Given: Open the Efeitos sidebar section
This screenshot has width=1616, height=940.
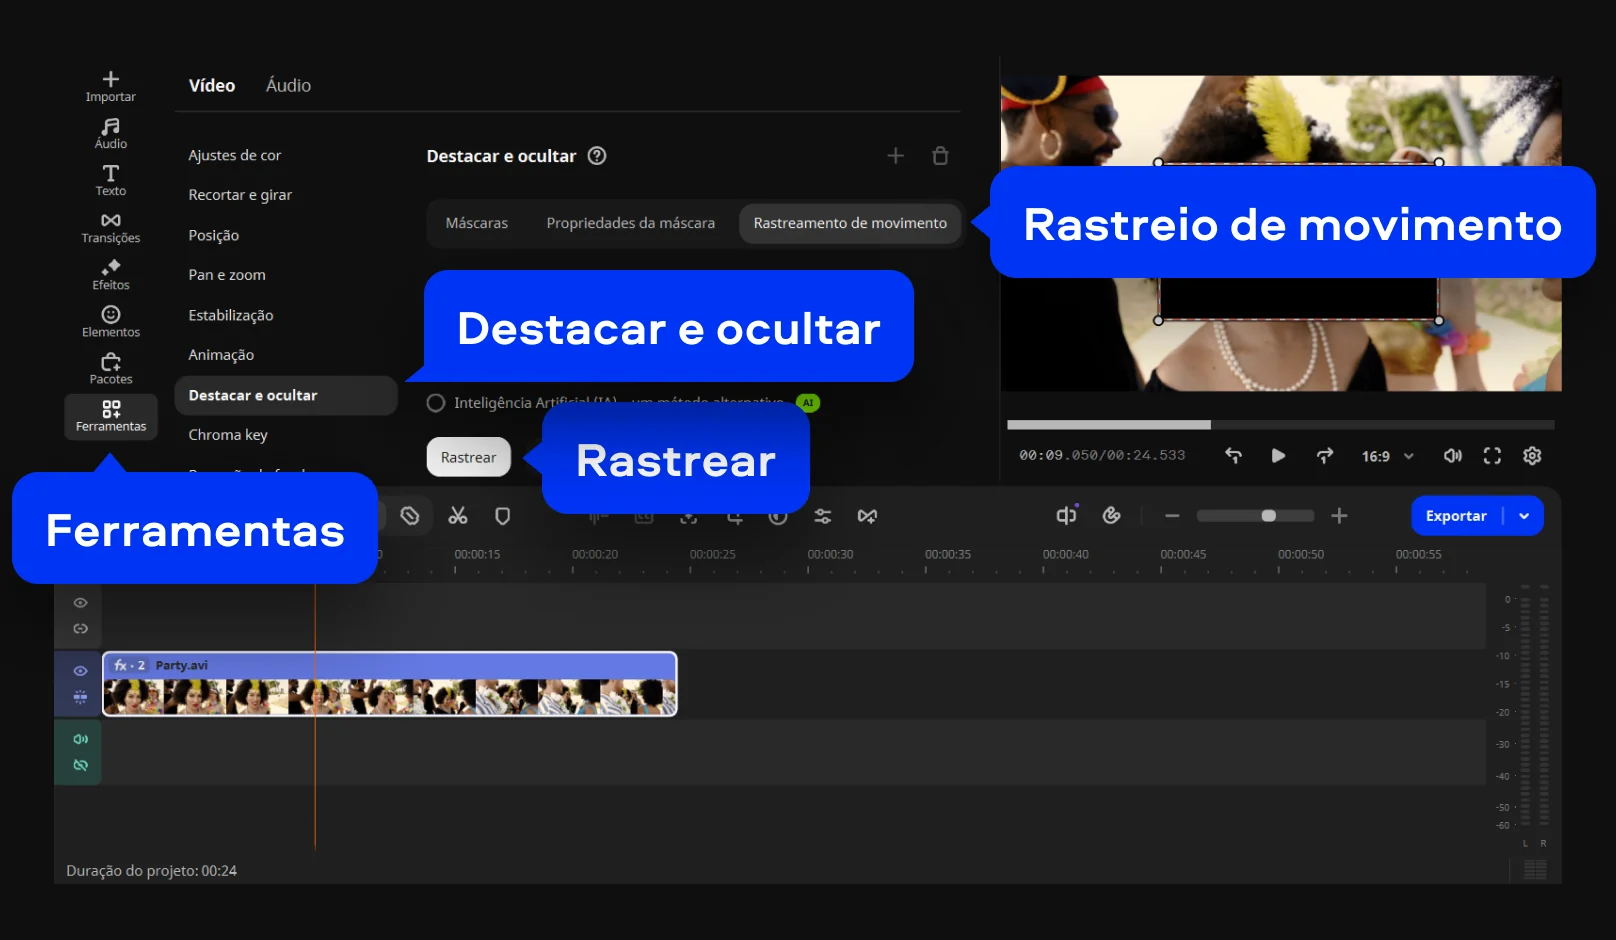Looking at the screenshot, I should (x=110, y=275).
